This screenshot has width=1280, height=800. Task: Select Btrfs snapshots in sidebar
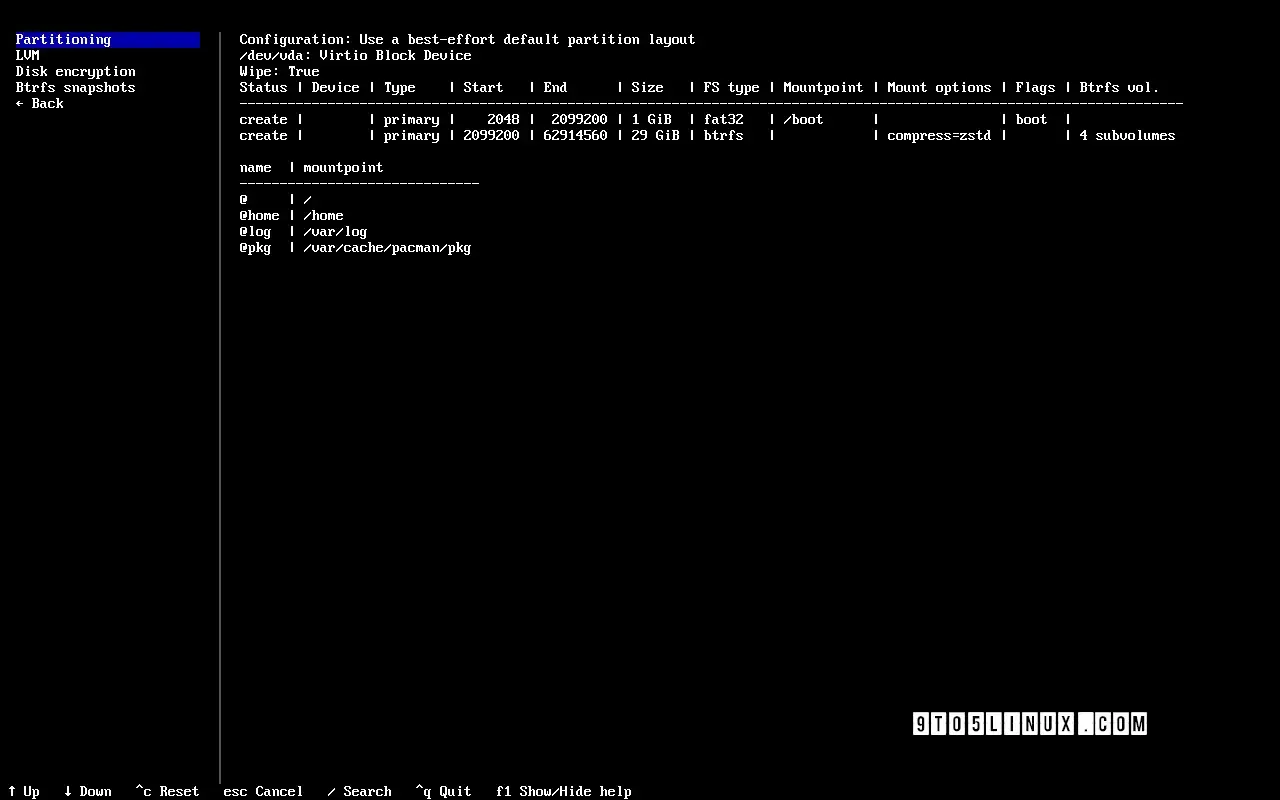(x=75, y=88)
